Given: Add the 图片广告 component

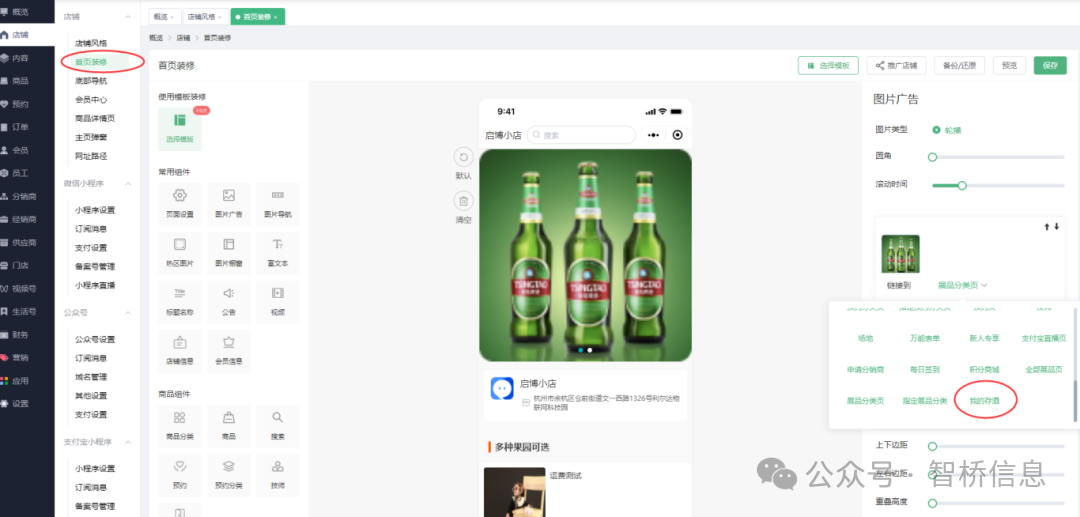Looking at the screenshot, I should point(229,203).
